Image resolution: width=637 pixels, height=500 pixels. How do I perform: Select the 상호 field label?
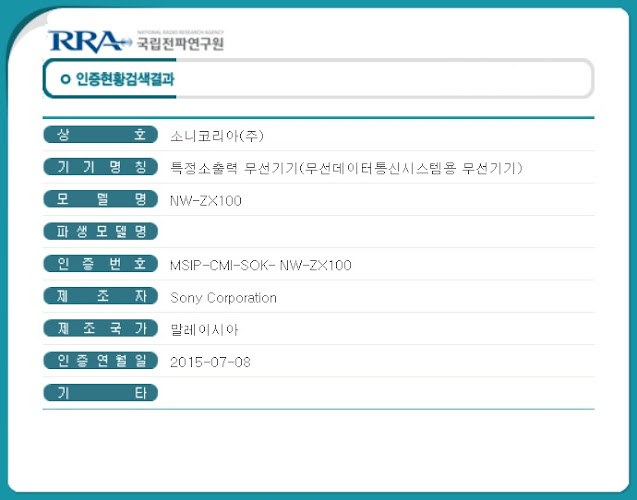[100, 134]
